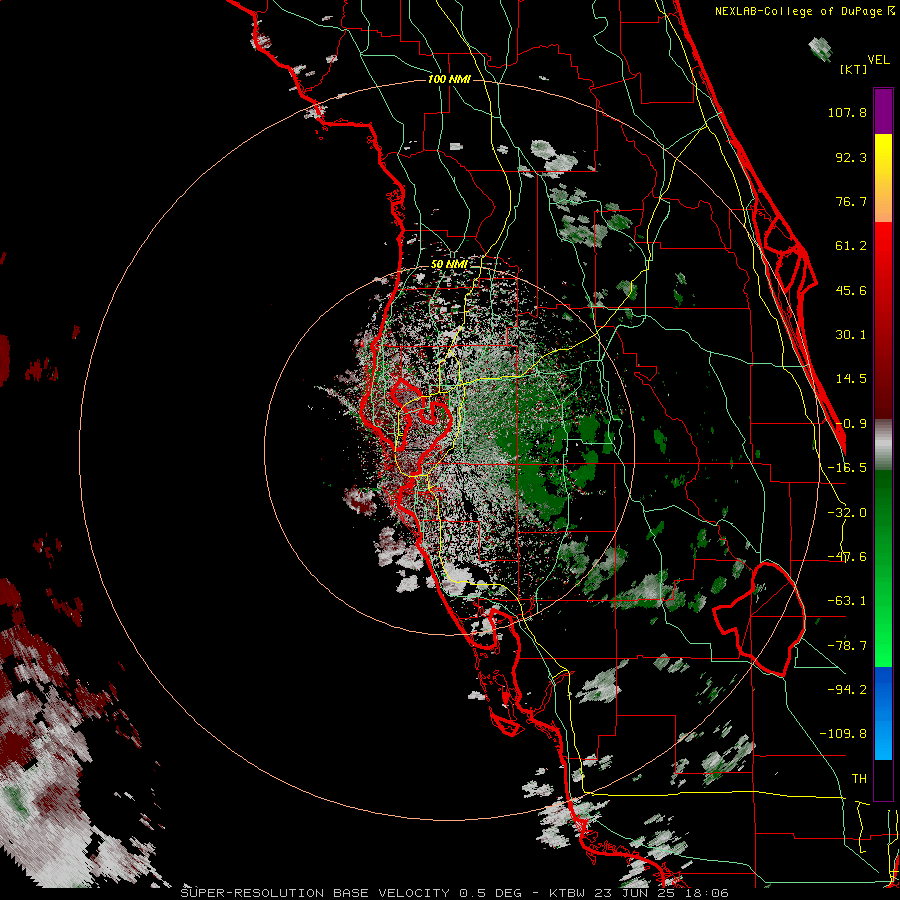Select the -32.0 velocity scale value
Screen dimensions: 900x900
tap(847, 513)
